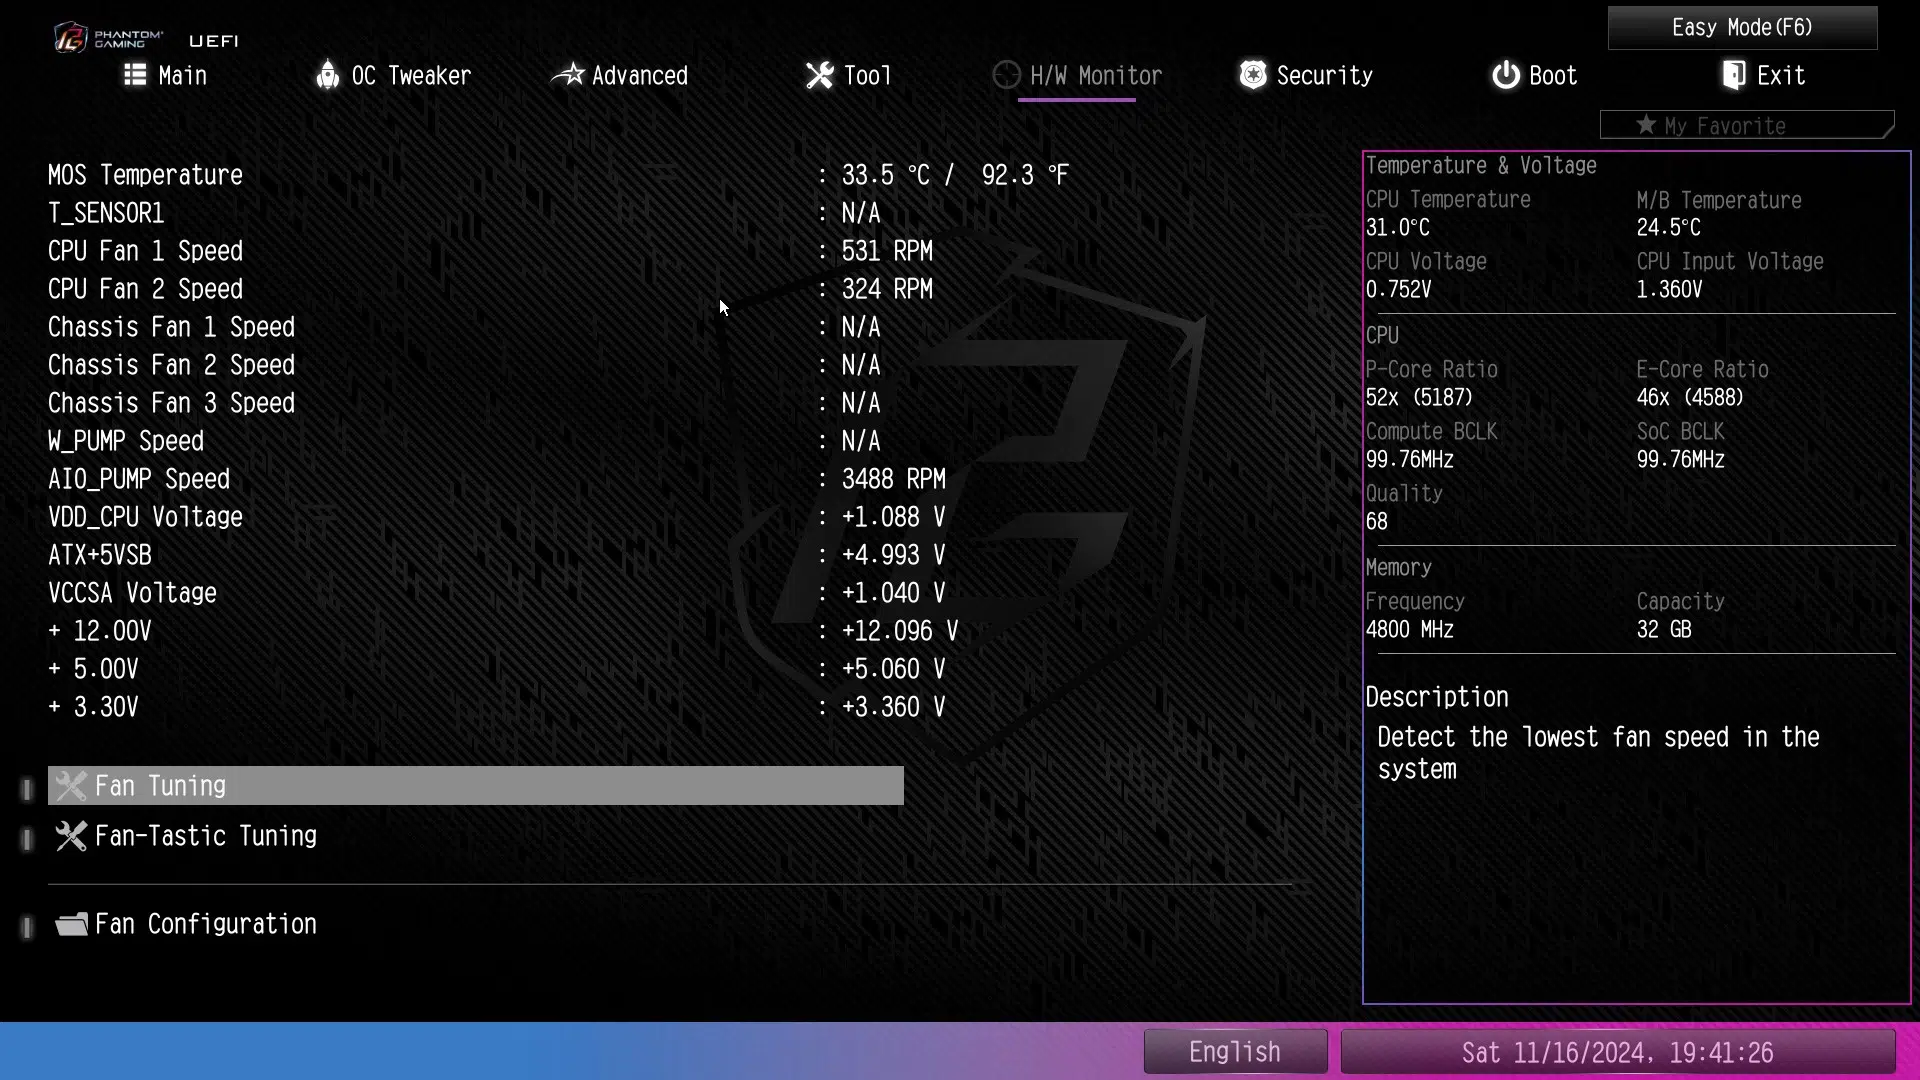Select Chassis Fan 2 Speed entry
1920x1080 pixels.
coord(464,365)
